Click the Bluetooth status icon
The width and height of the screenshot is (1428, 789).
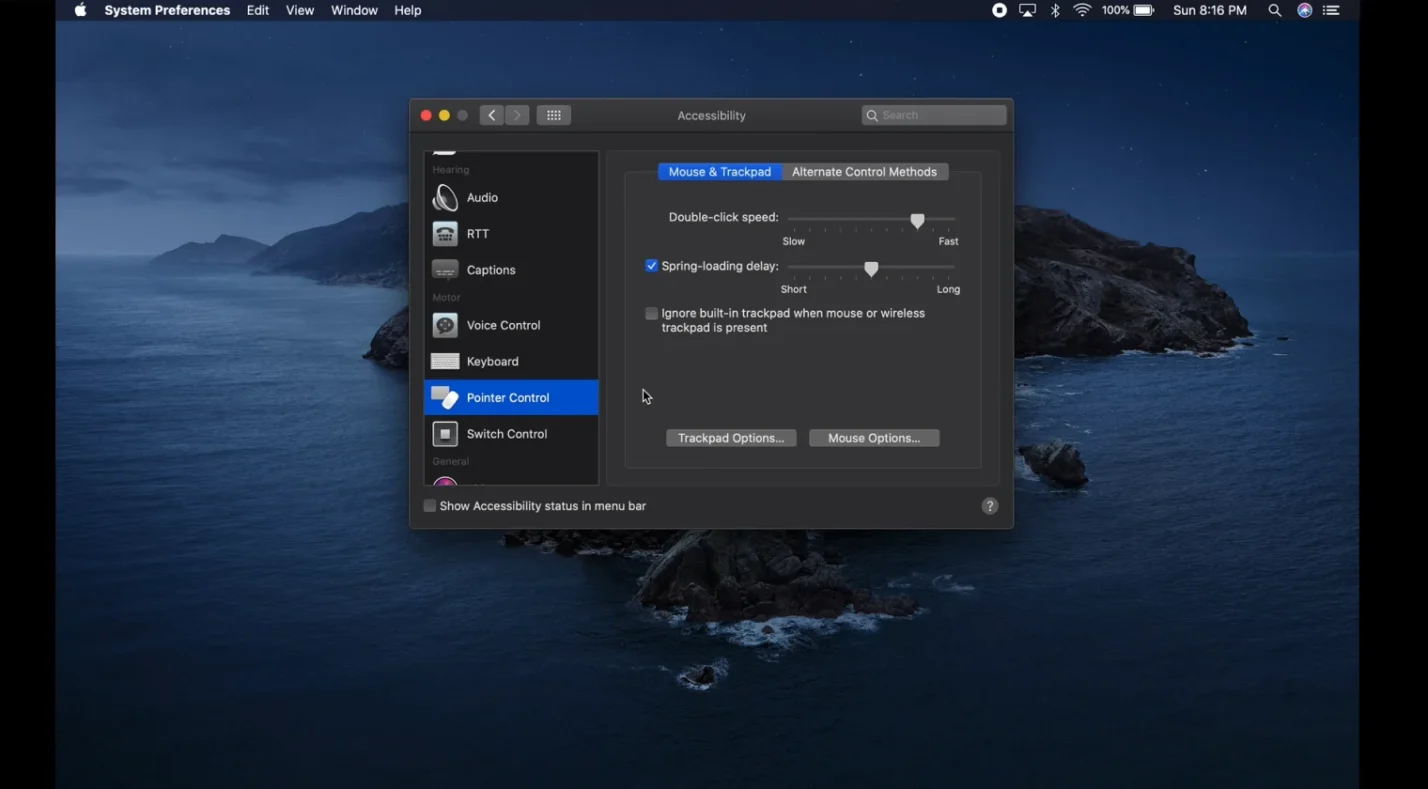[x=1054, y=10]
